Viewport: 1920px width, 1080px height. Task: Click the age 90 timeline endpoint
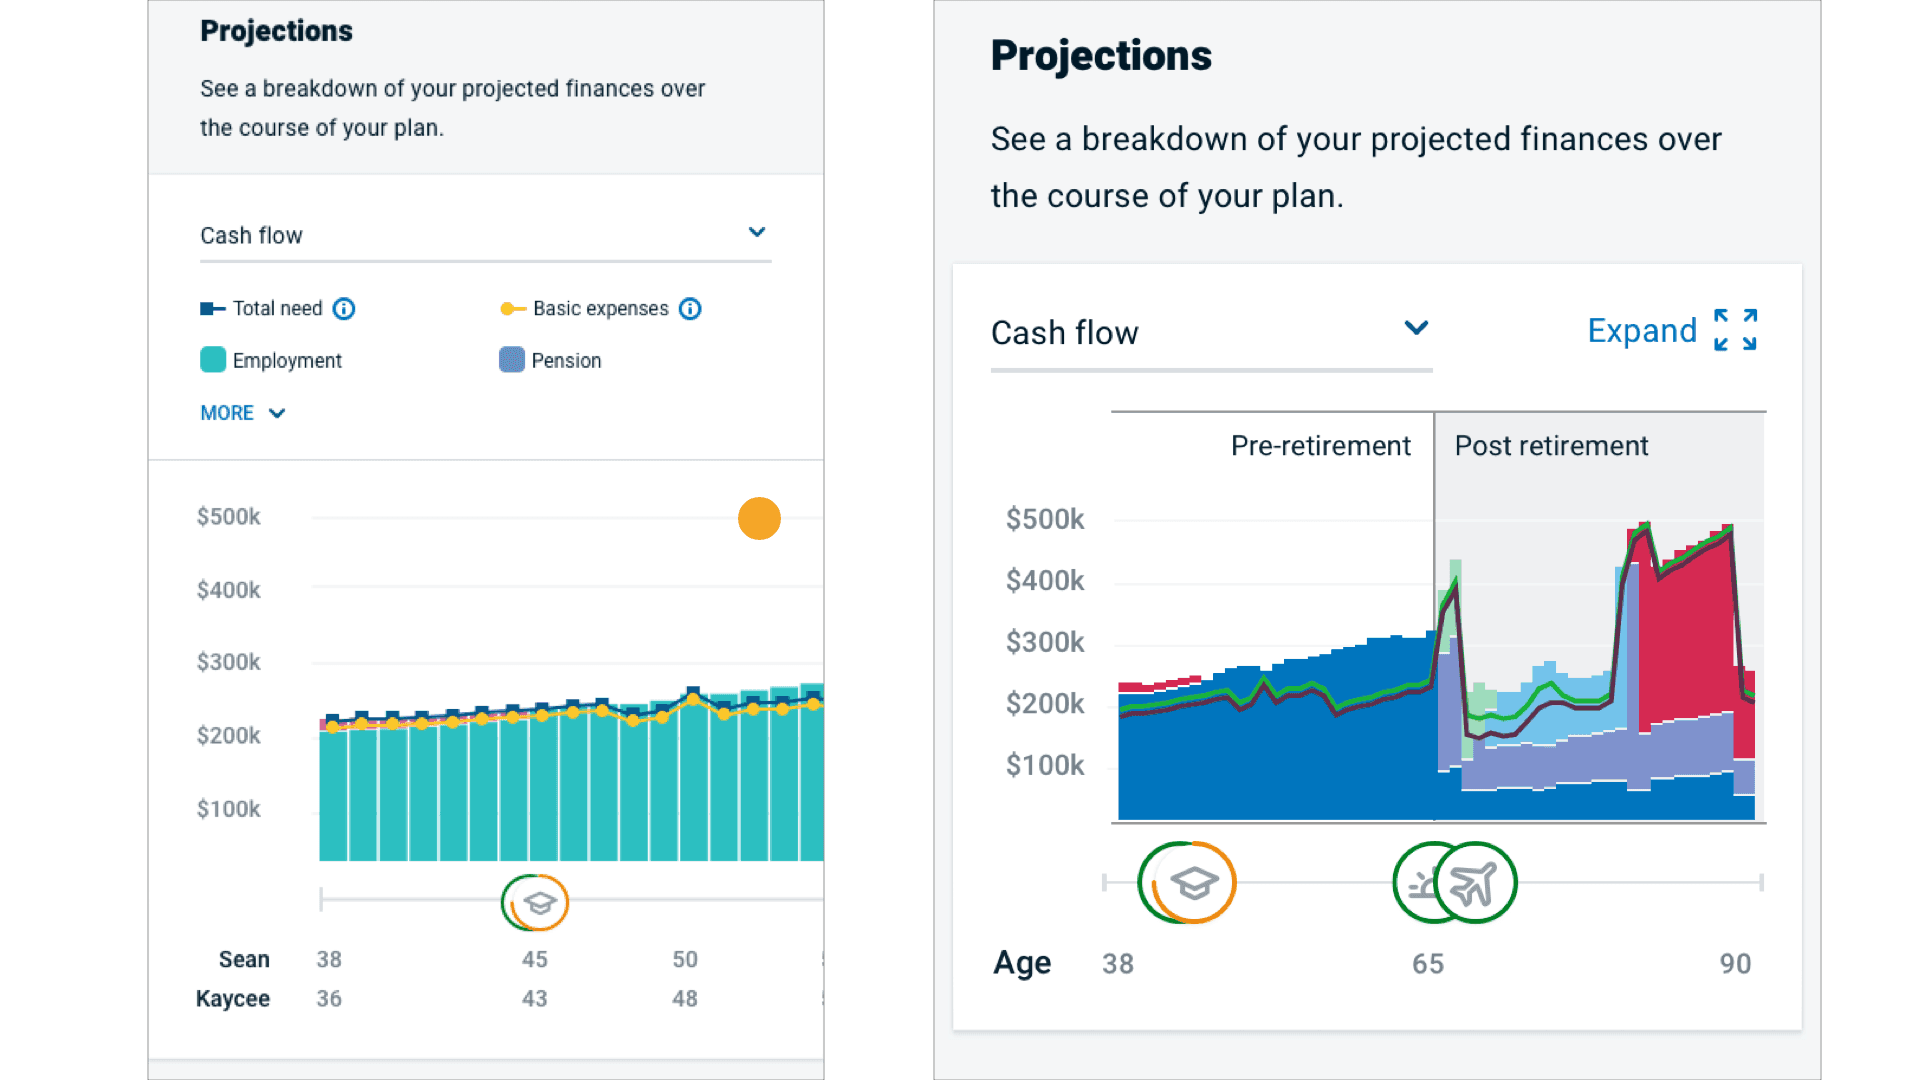click(x=1761, y=883)
